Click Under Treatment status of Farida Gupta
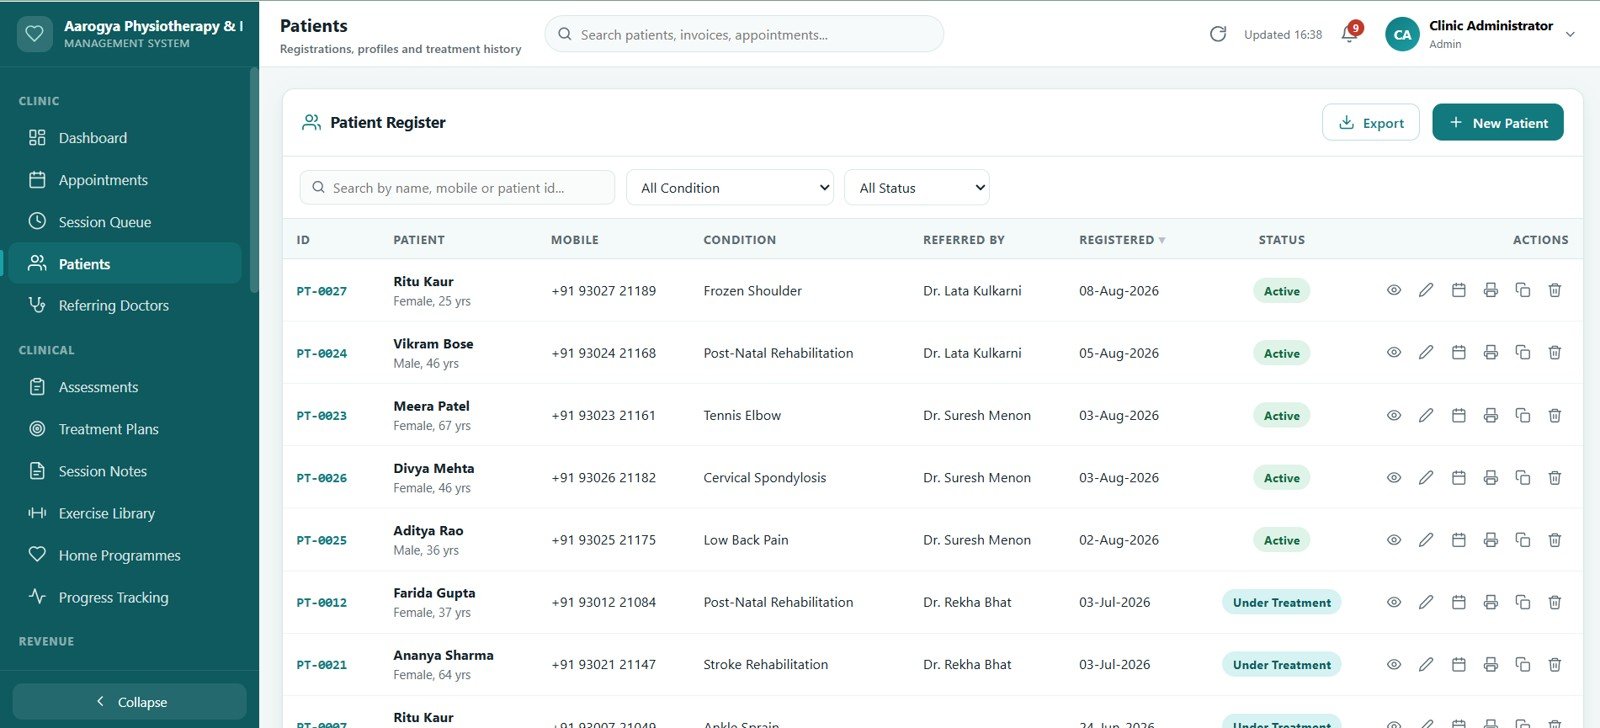 pyautogui.click(x=1281, y=602)
